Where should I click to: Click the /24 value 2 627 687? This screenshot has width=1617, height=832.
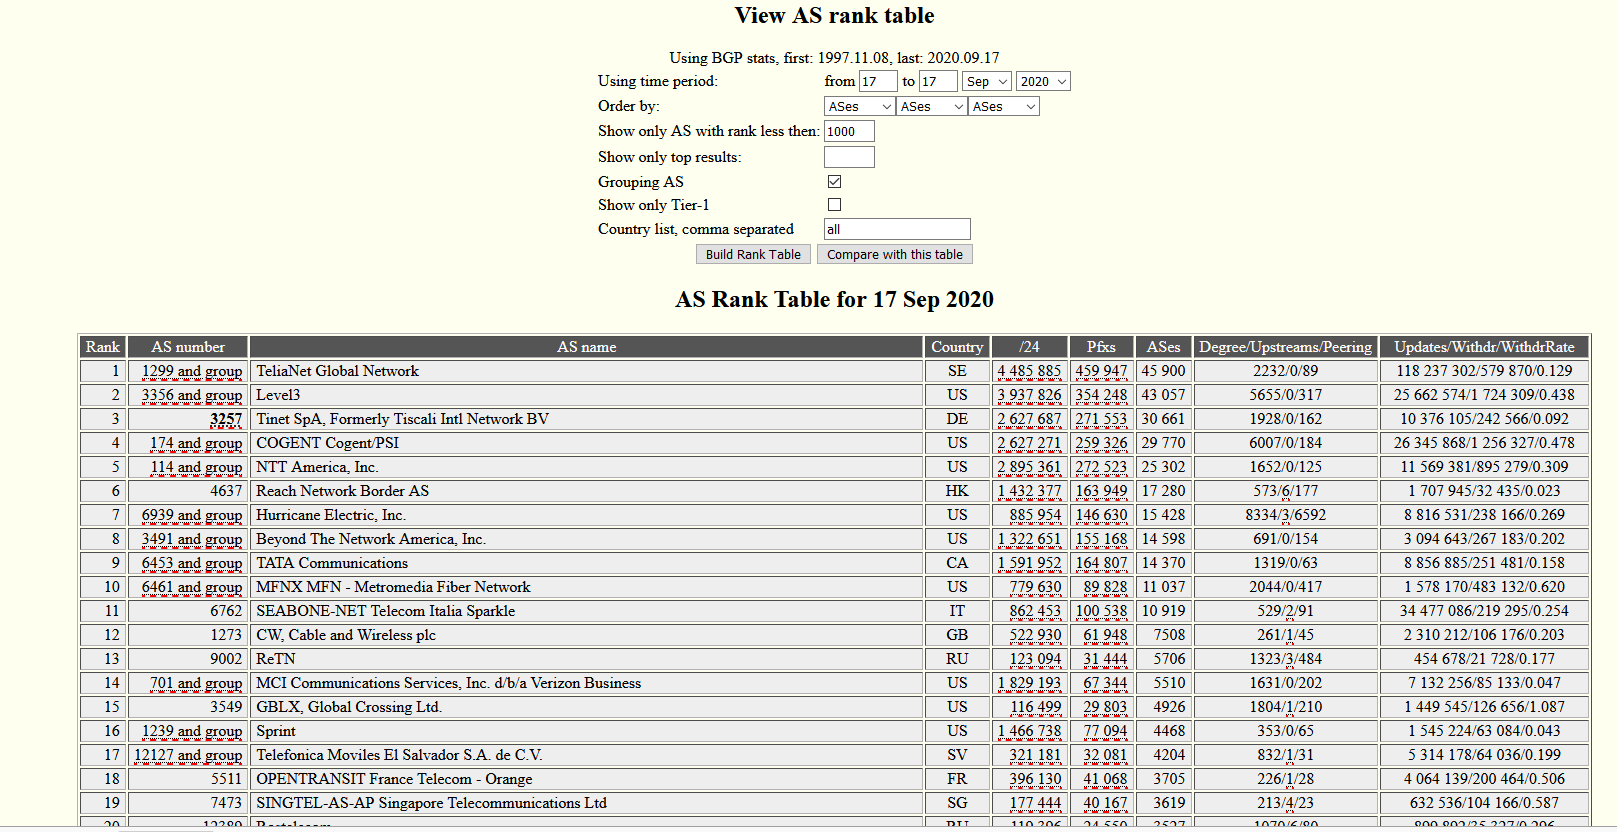pos(1029,419)
